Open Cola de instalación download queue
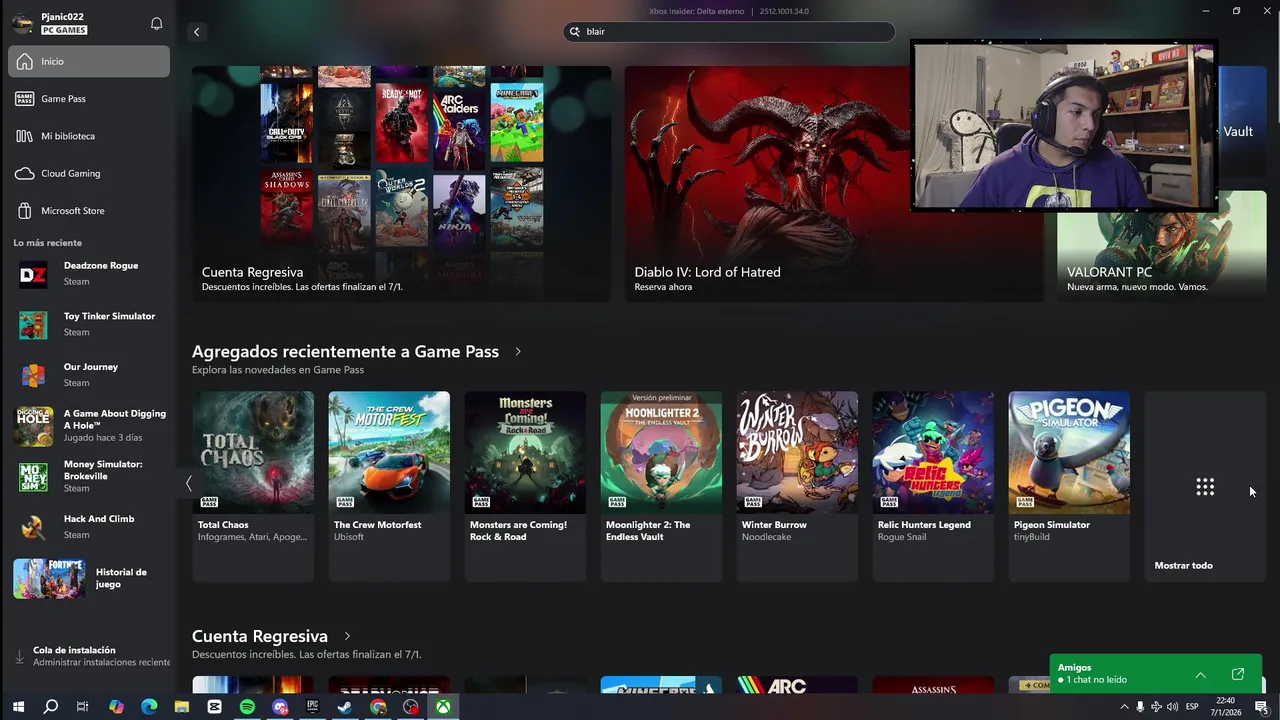Image resolution: width=1280 pixels, height=720 pixels. point(89,656)
